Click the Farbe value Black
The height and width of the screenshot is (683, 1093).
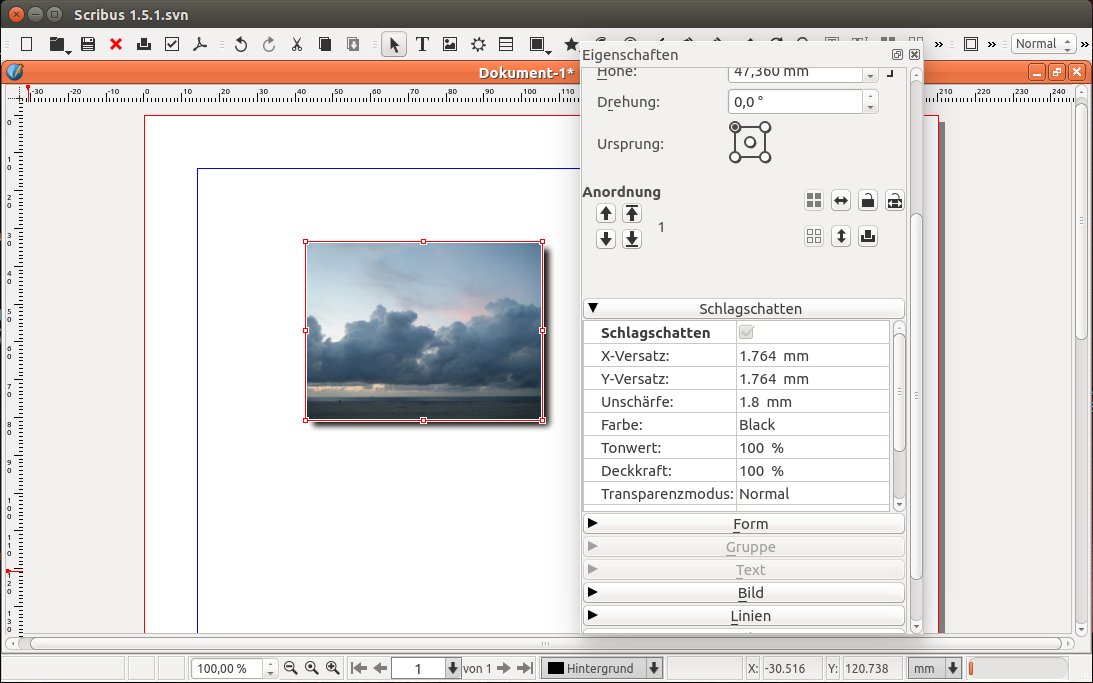coord(757,425)
